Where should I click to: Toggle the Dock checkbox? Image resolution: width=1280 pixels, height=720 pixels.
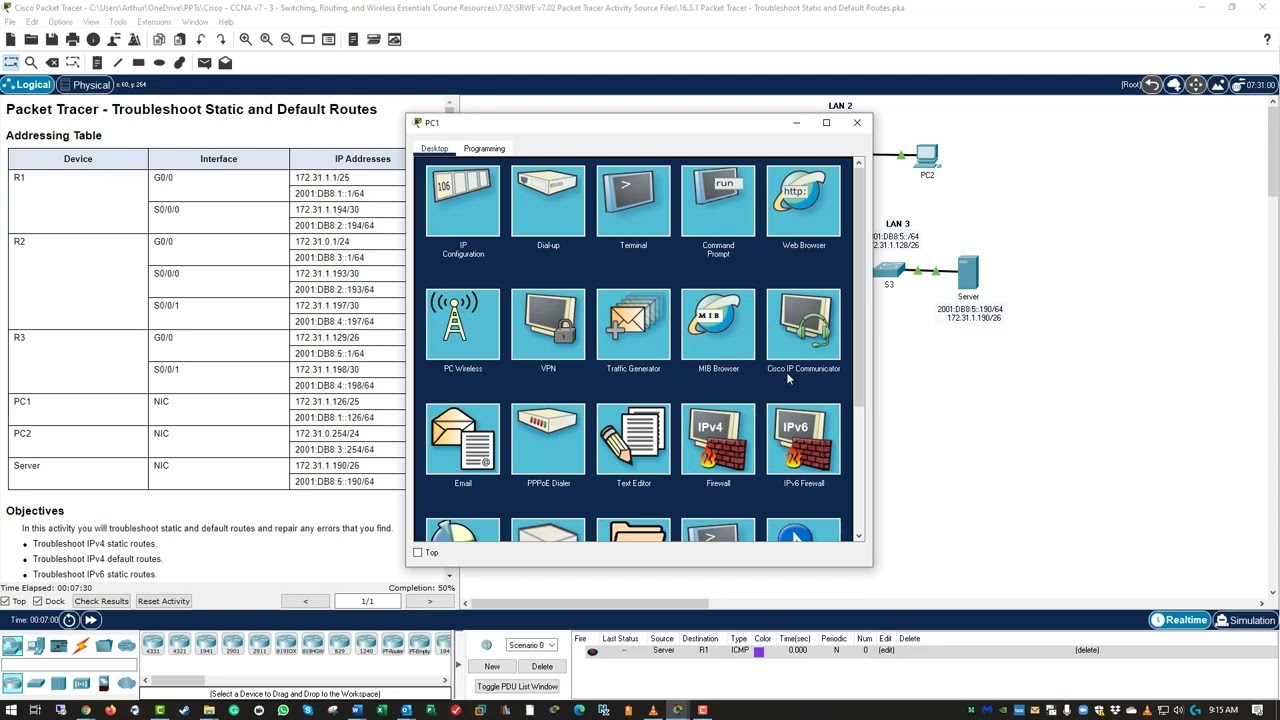pos(38,601)
